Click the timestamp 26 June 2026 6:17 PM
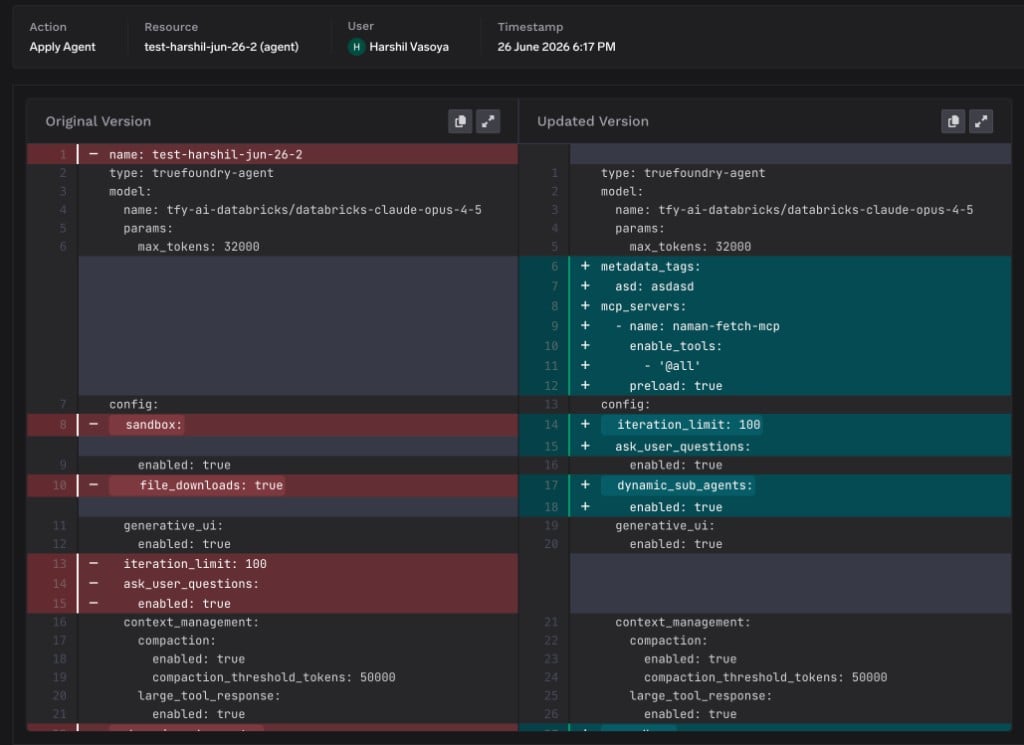1024x745 pixels. [x=556, y=47]
